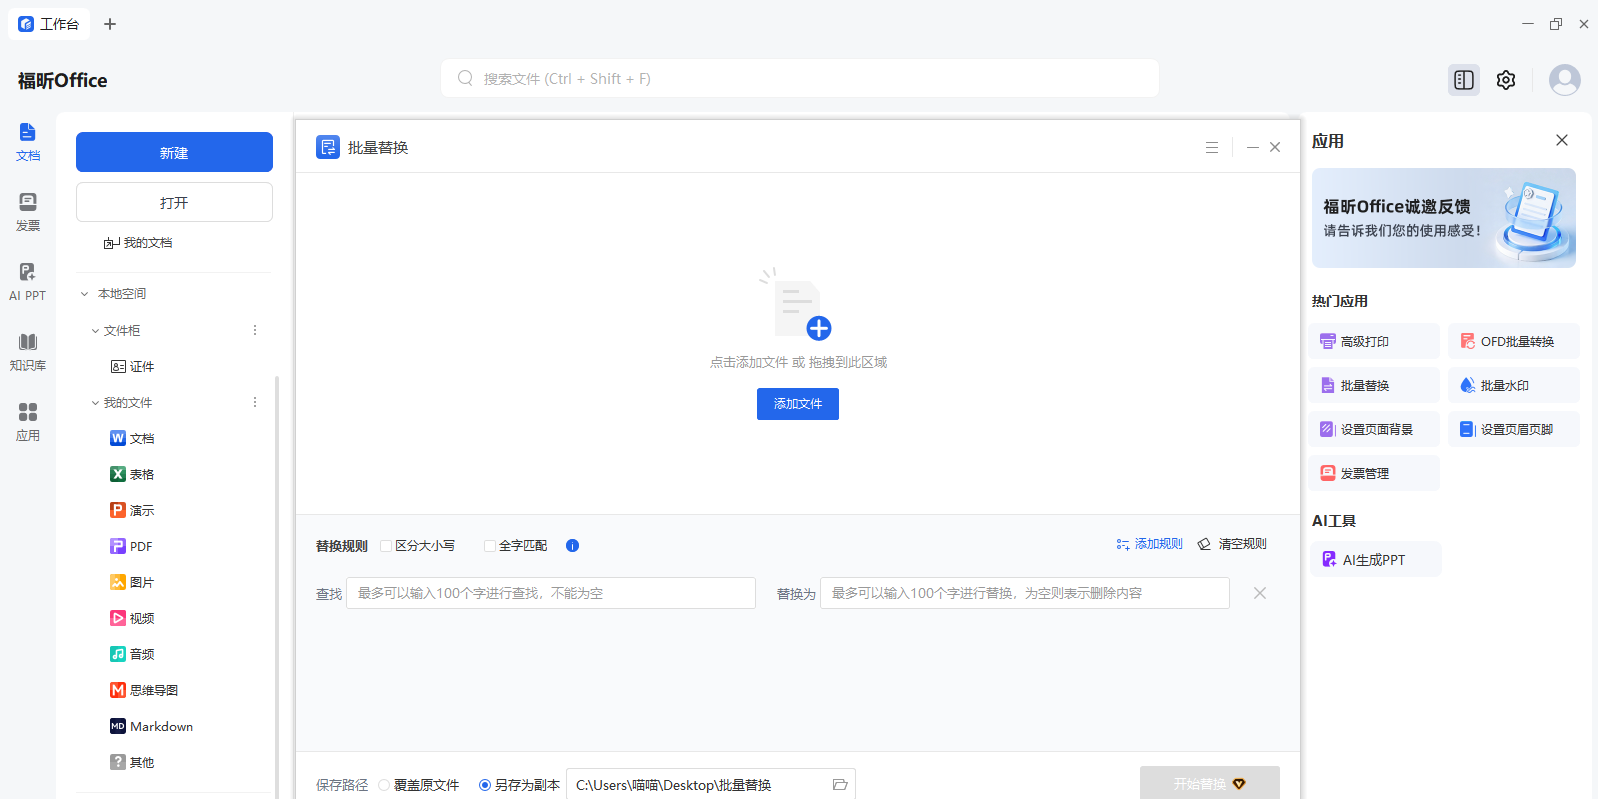The height and width of the screenshot is (799, 1598).
Task: Close the 应用 panel
Action: [1562, 140]
